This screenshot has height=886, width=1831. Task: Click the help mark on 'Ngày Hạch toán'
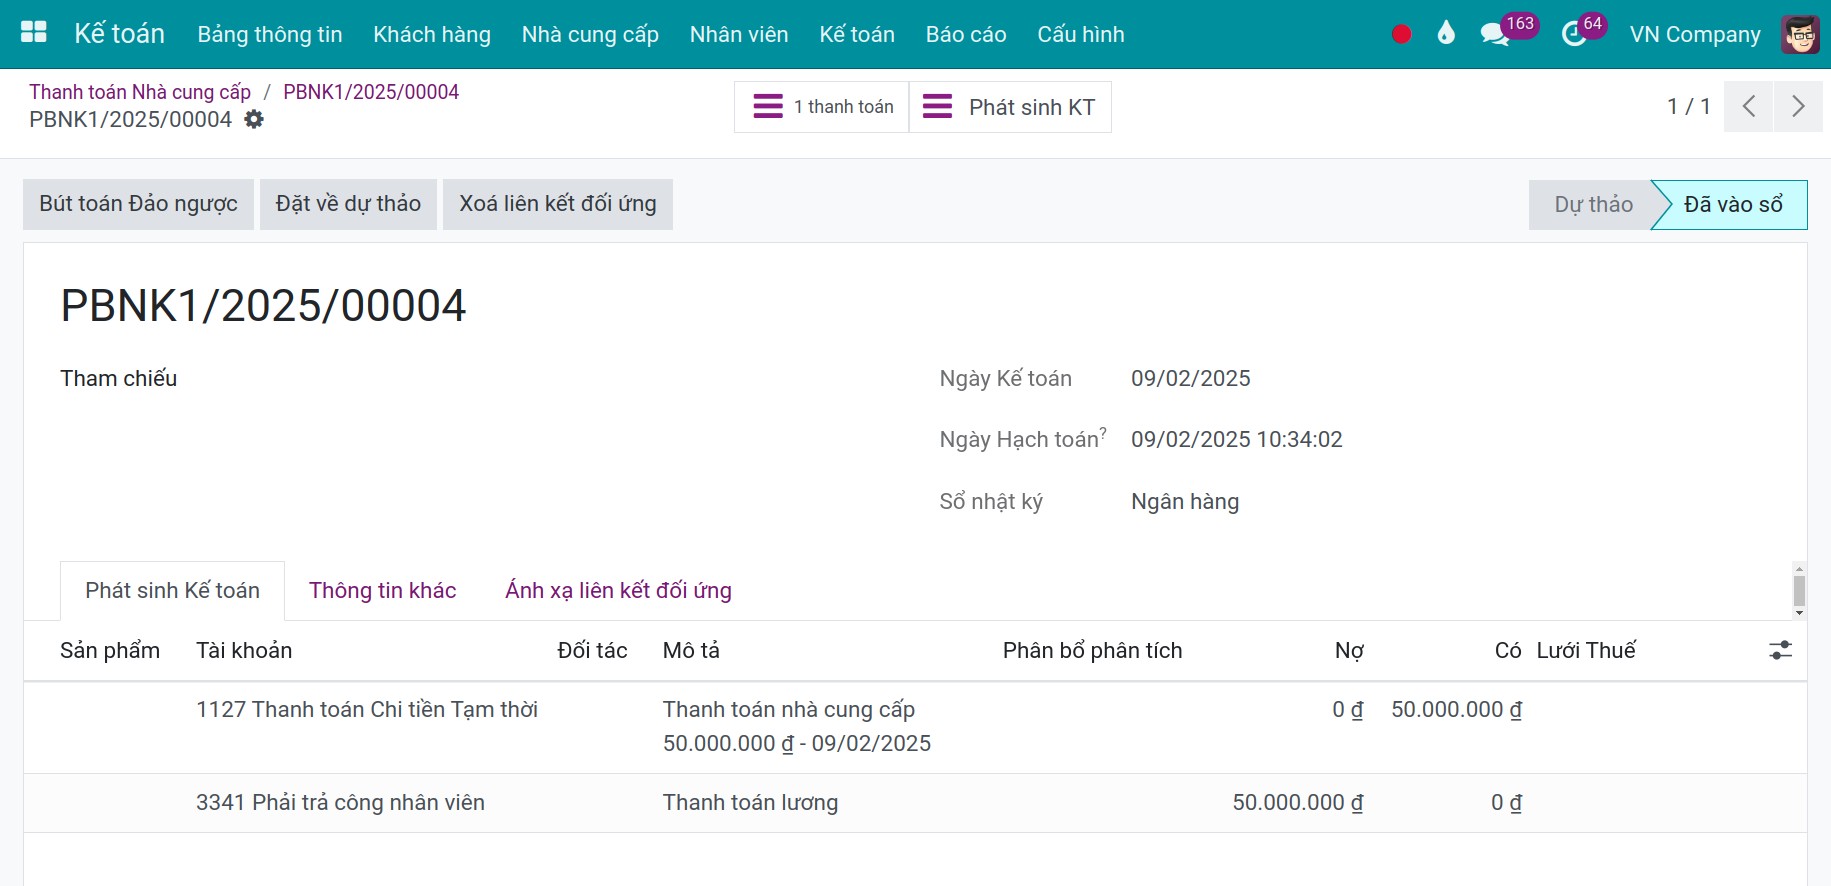[1103, 432]
